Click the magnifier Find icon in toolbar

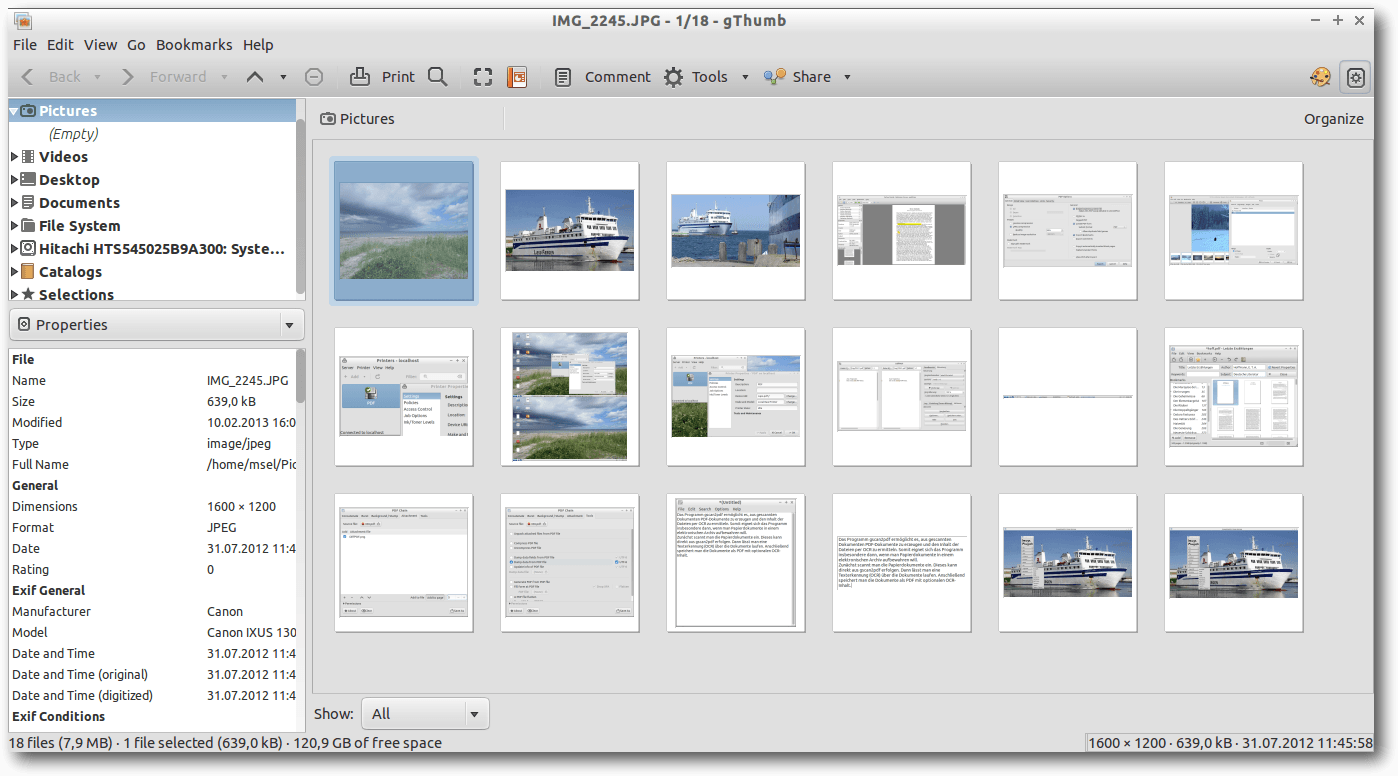tap(437, 77)
